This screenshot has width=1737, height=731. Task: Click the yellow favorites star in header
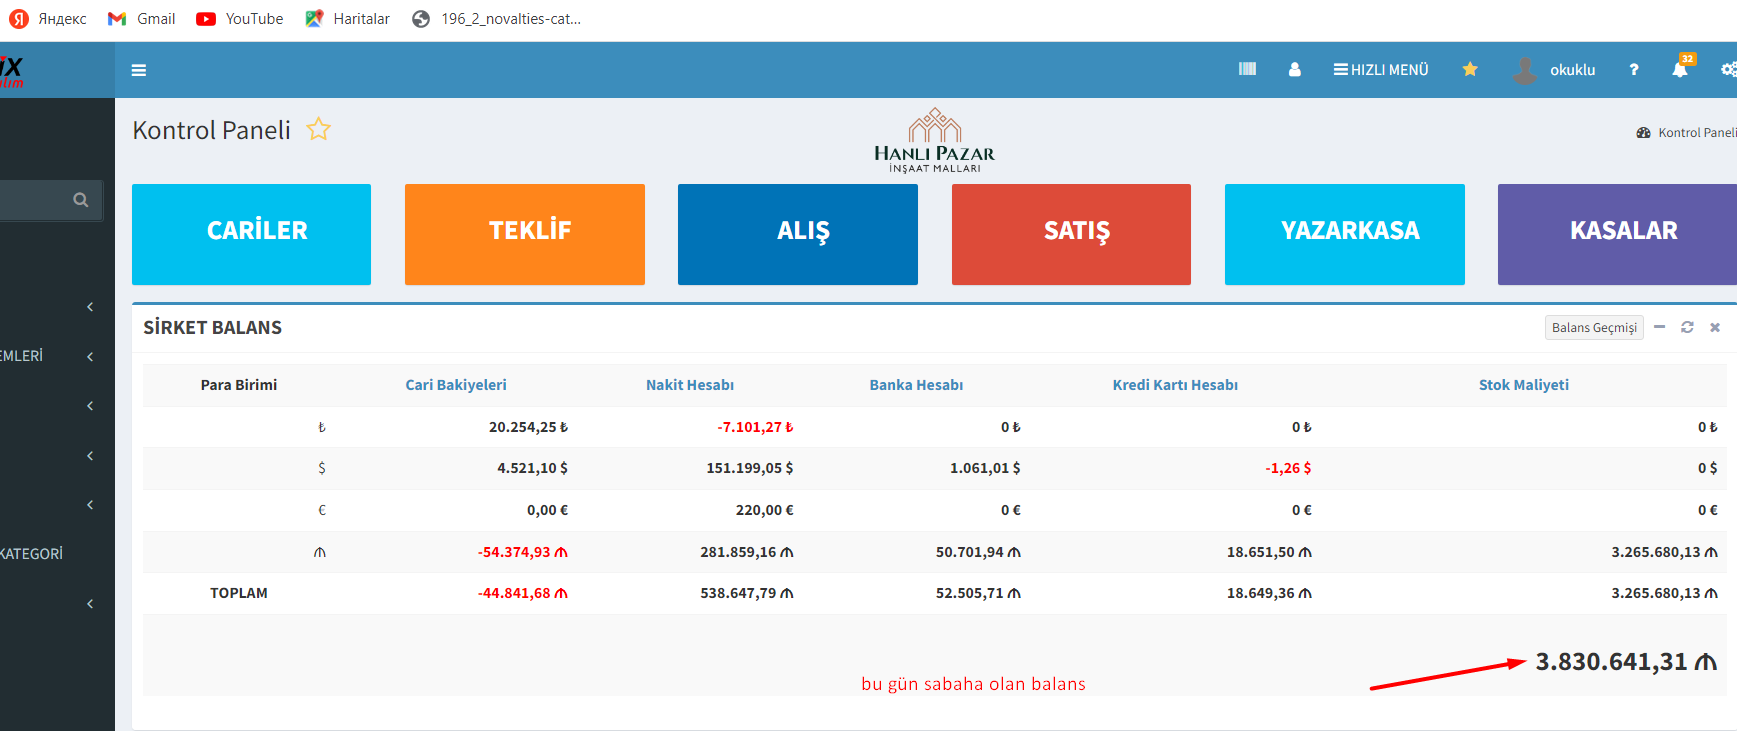(1469, 69)
